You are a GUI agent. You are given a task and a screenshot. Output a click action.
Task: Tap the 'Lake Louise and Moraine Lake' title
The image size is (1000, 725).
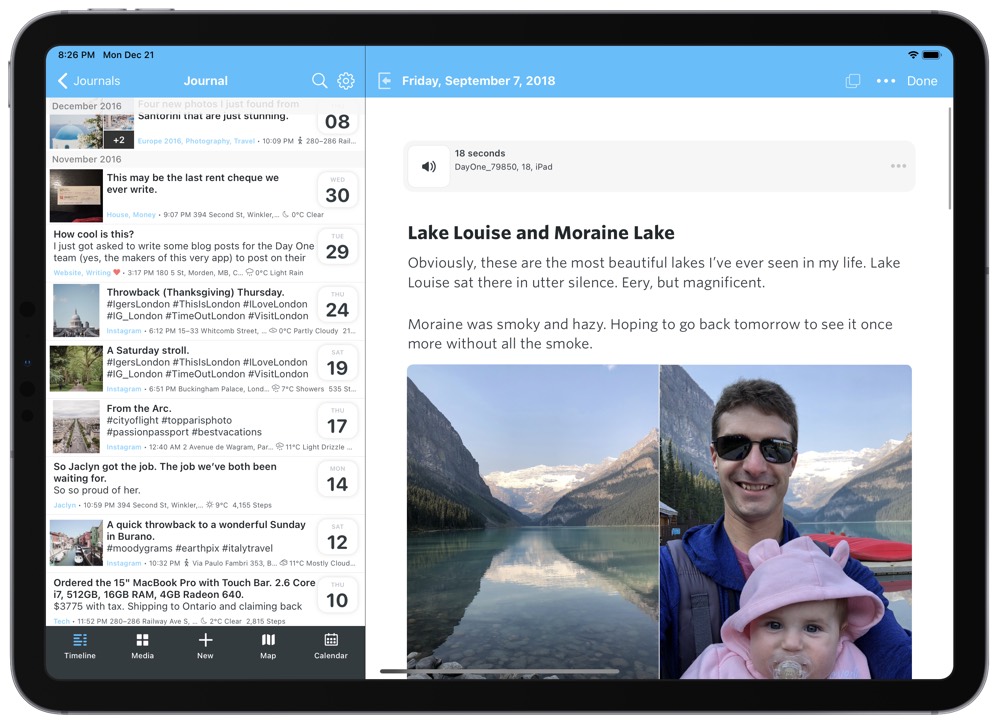[x=541, y=233]
